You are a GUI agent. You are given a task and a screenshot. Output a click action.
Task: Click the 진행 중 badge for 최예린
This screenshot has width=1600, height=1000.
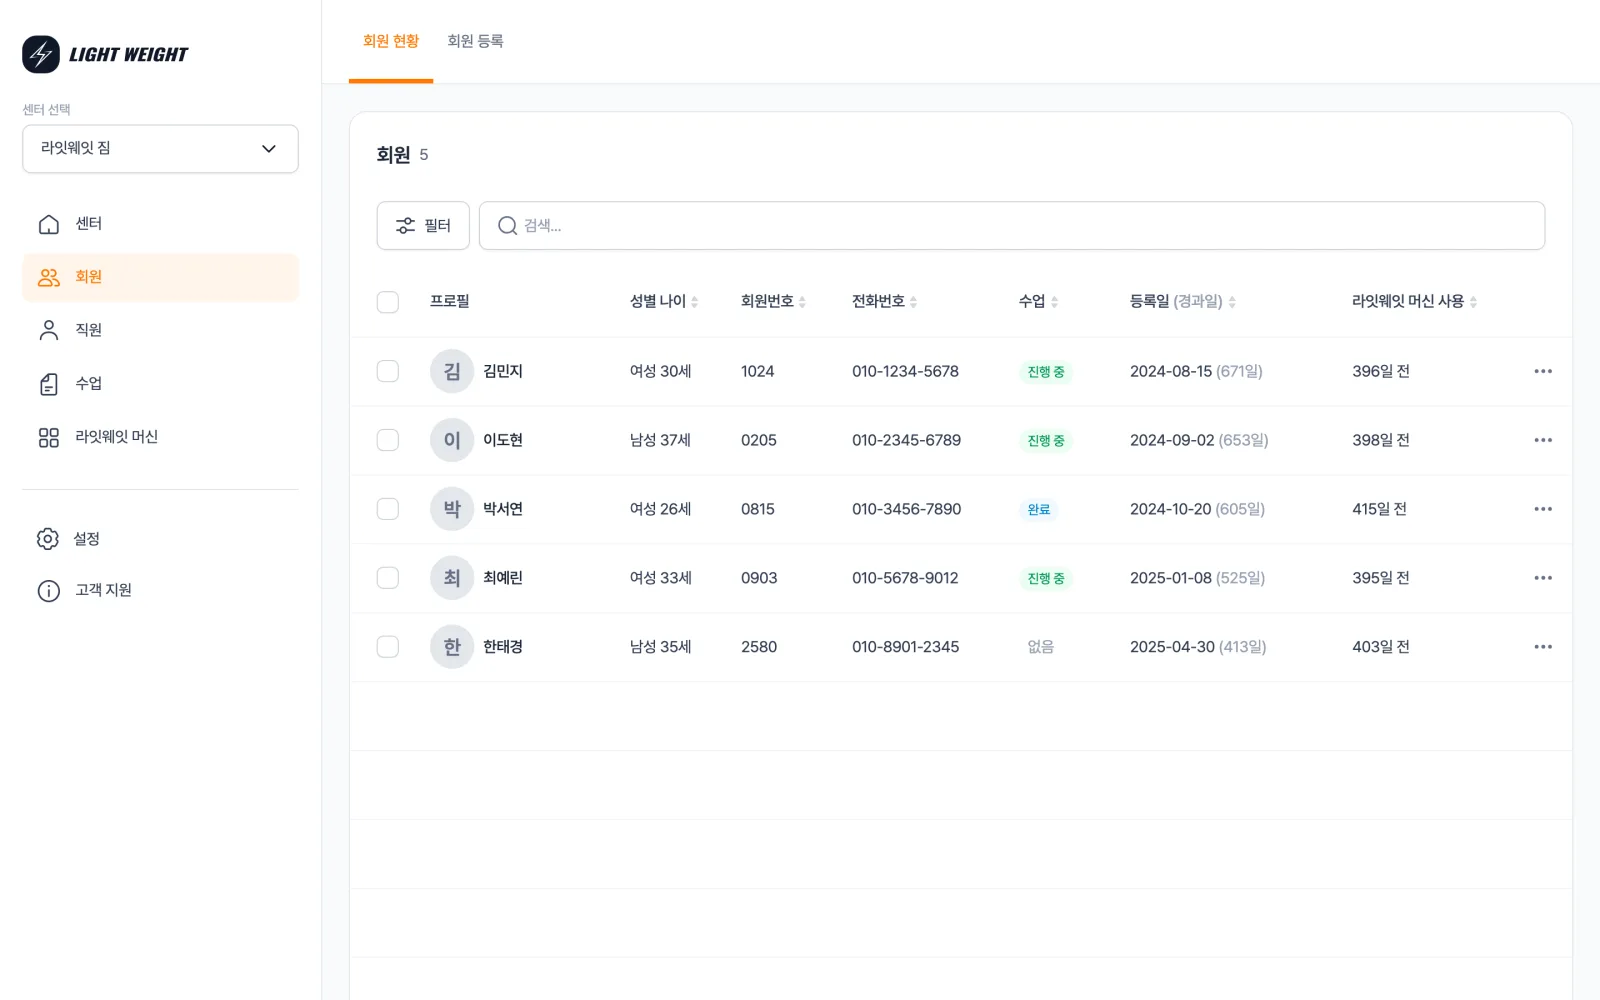(1046, 579)
